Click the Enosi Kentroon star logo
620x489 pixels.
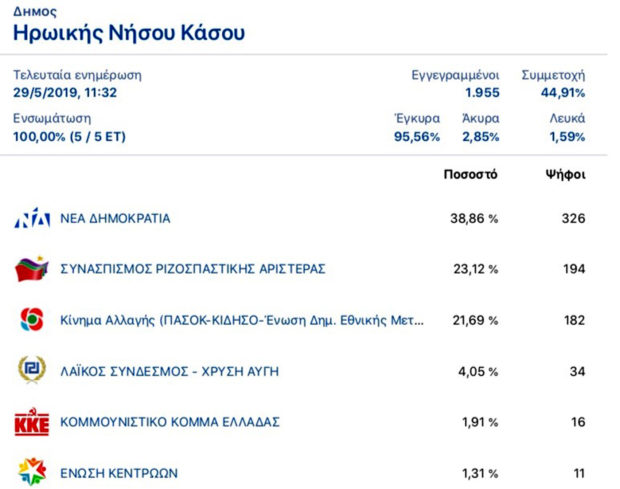point(32,472)
